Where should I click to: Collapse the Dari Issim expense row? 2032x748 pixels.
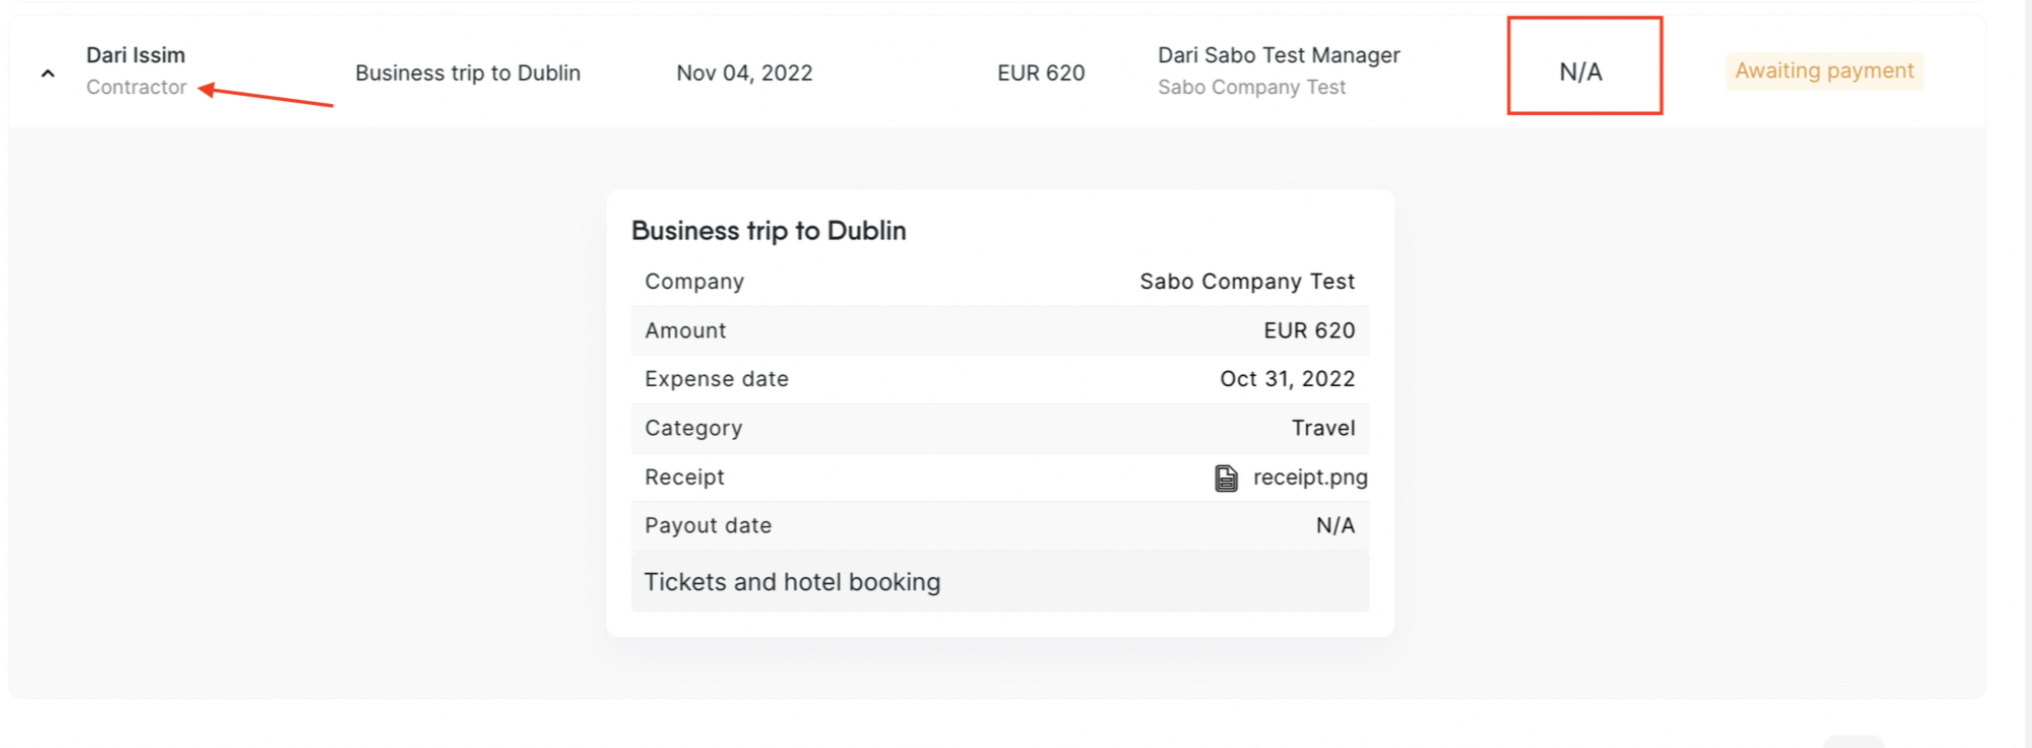pos(48,73)
